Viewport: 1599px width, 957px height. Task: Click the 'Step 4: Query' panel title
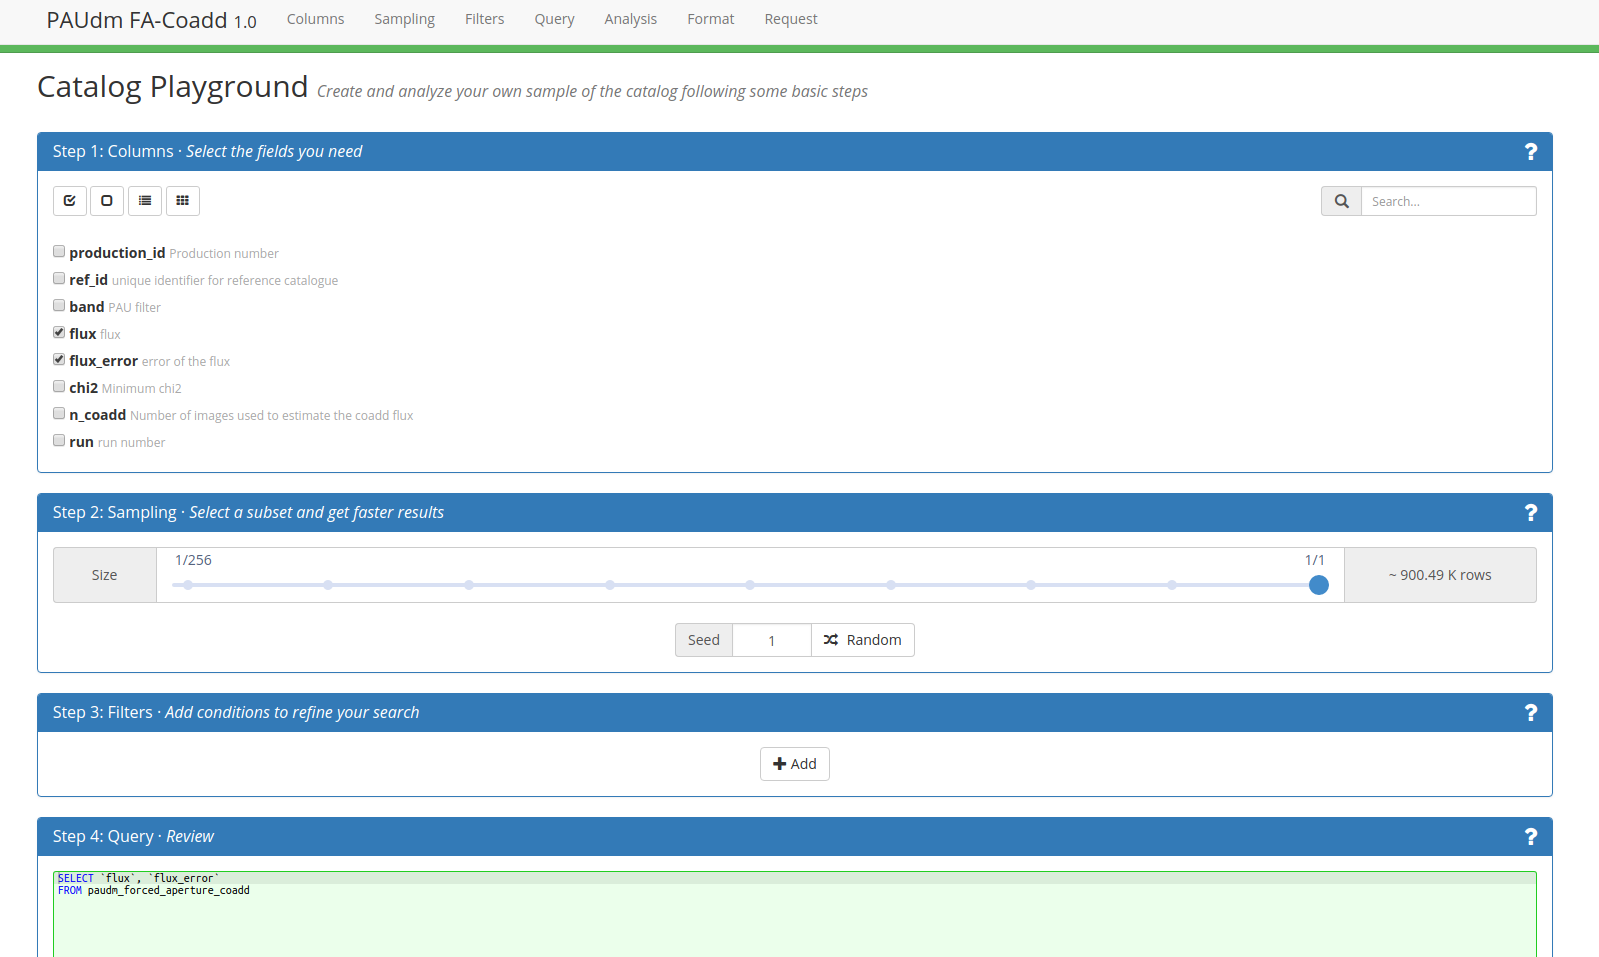pos(103,837)
